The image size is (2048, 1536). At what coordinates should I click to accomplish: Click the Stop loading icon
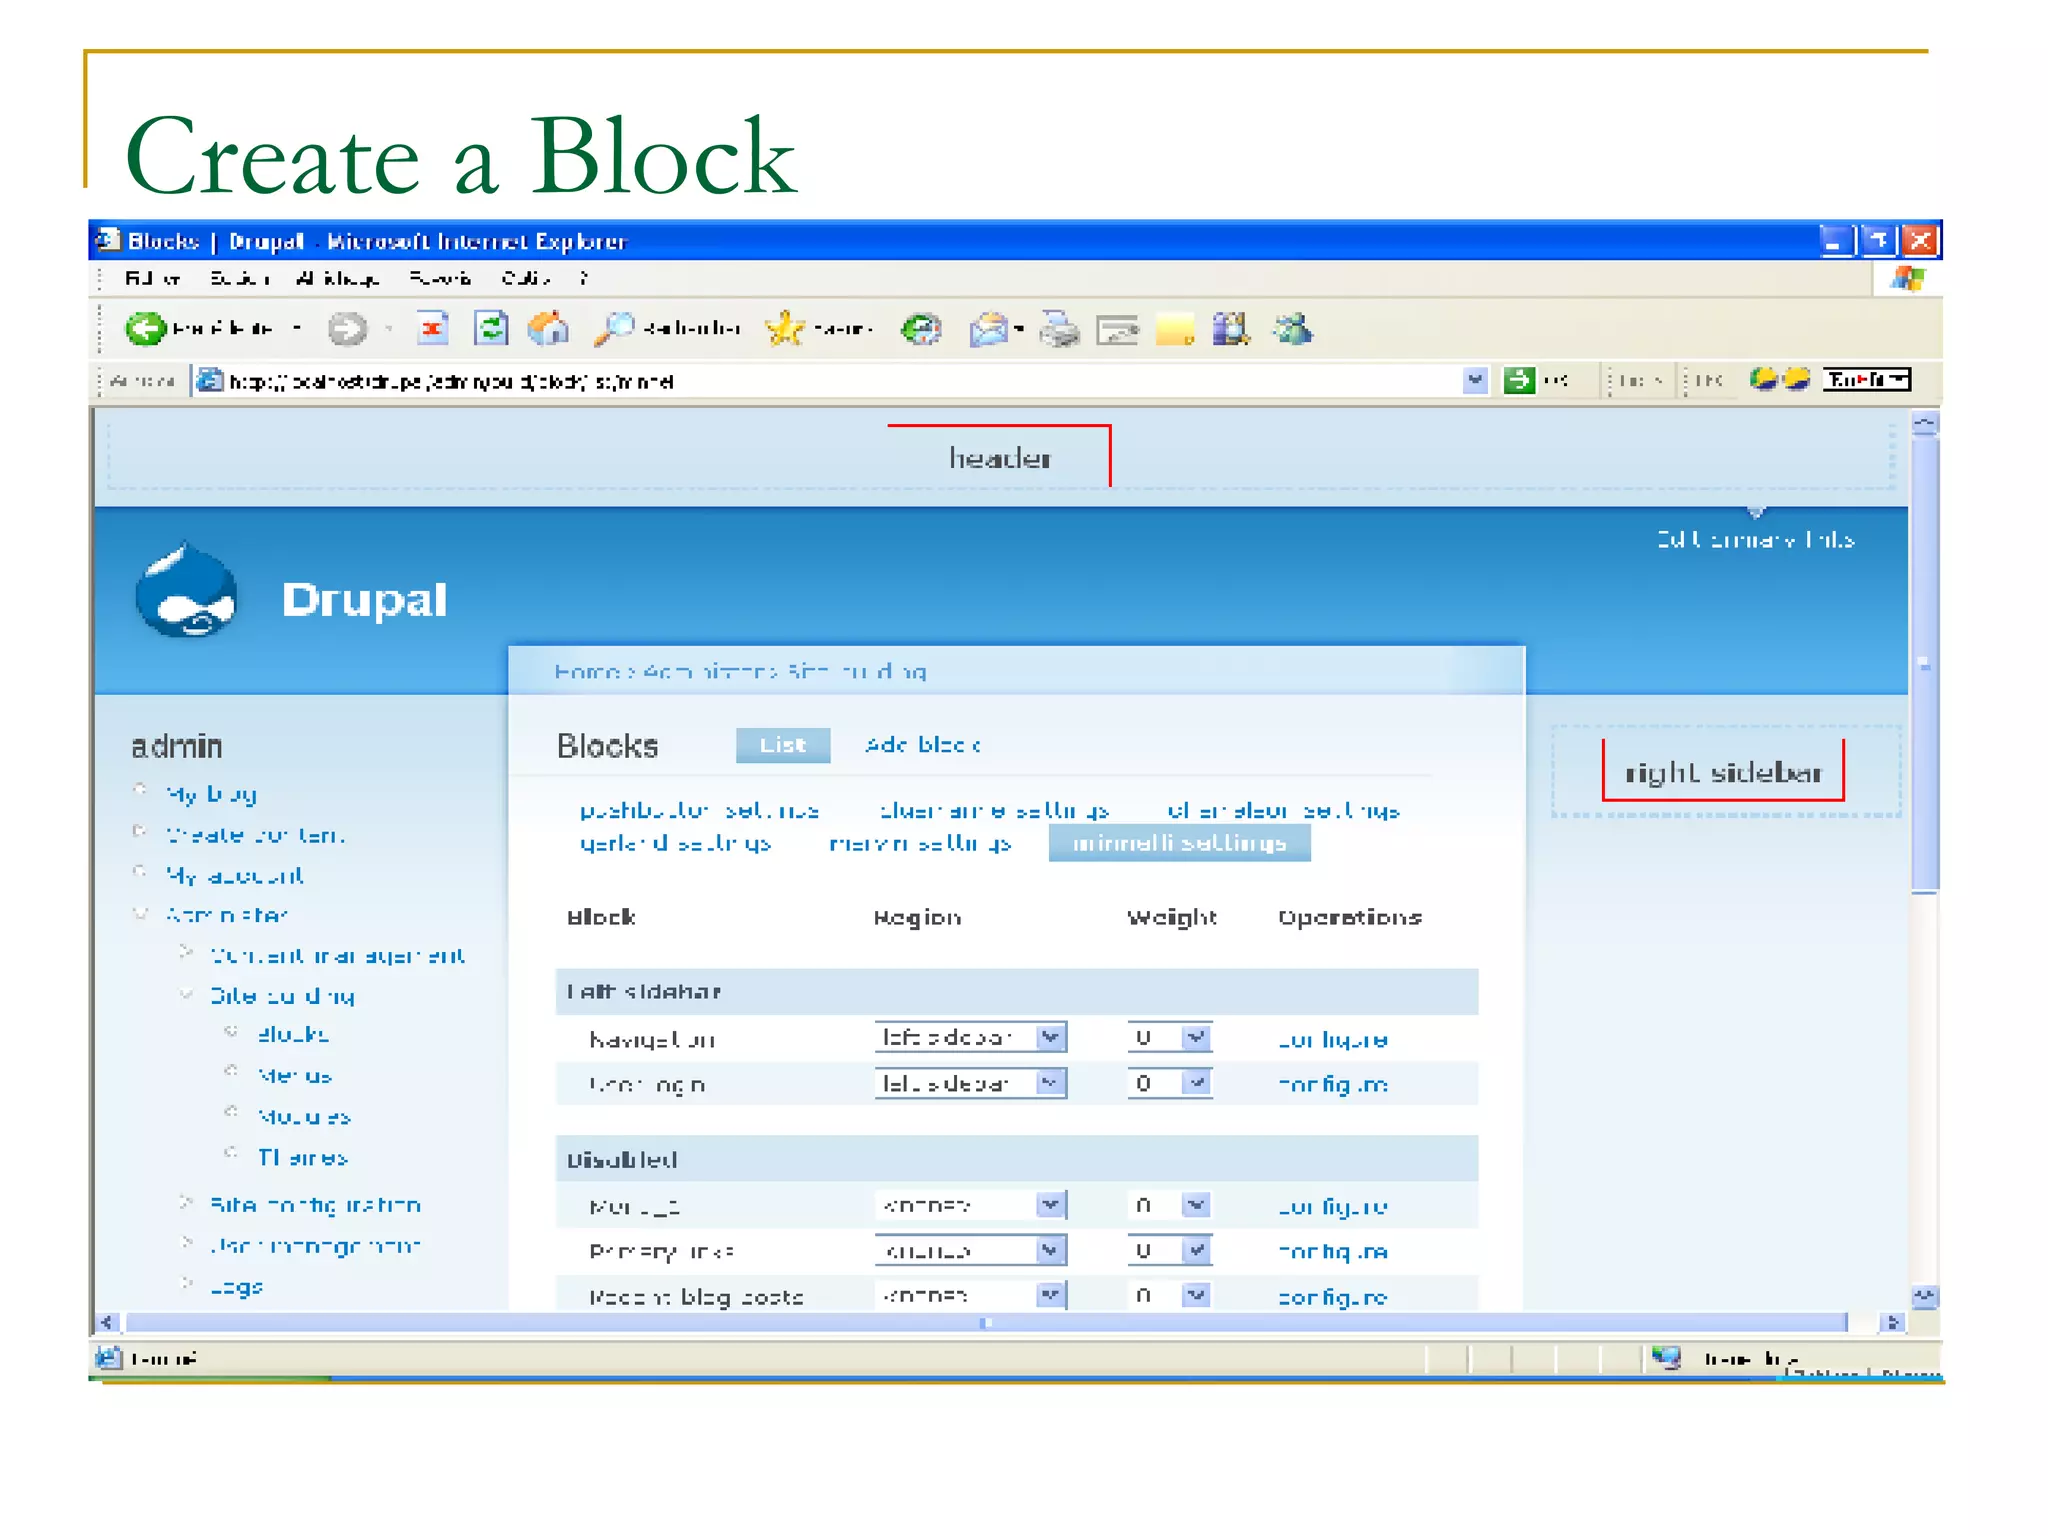click(432, 328)
